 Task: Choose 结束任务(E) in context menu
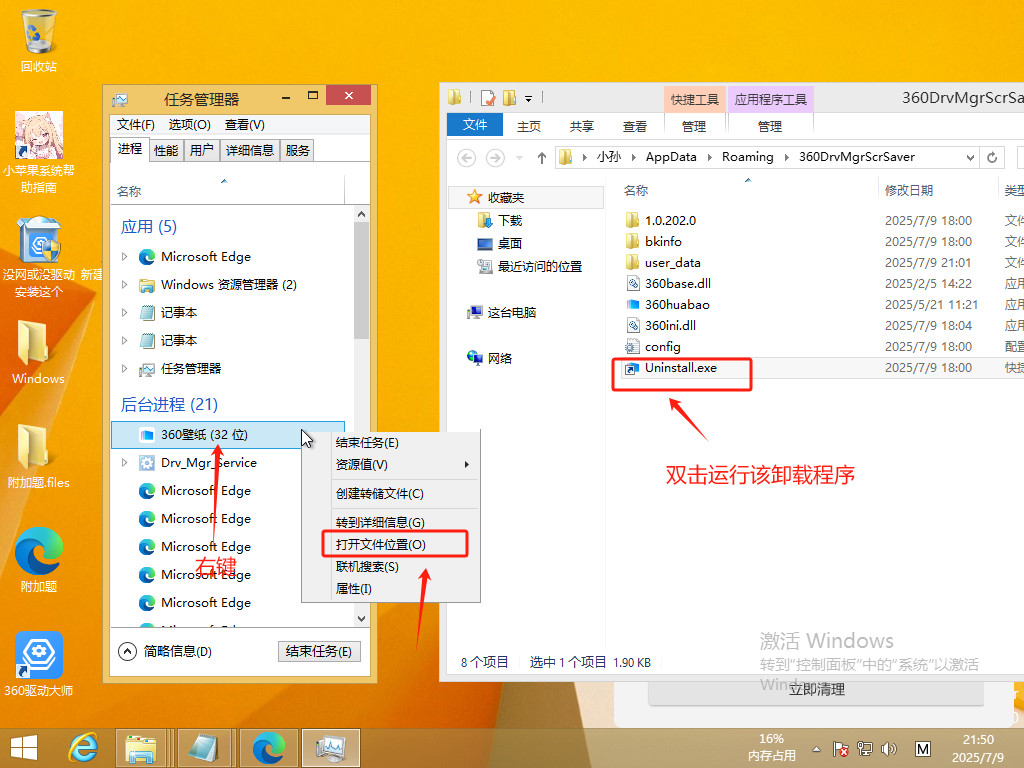tap(391, 443)
